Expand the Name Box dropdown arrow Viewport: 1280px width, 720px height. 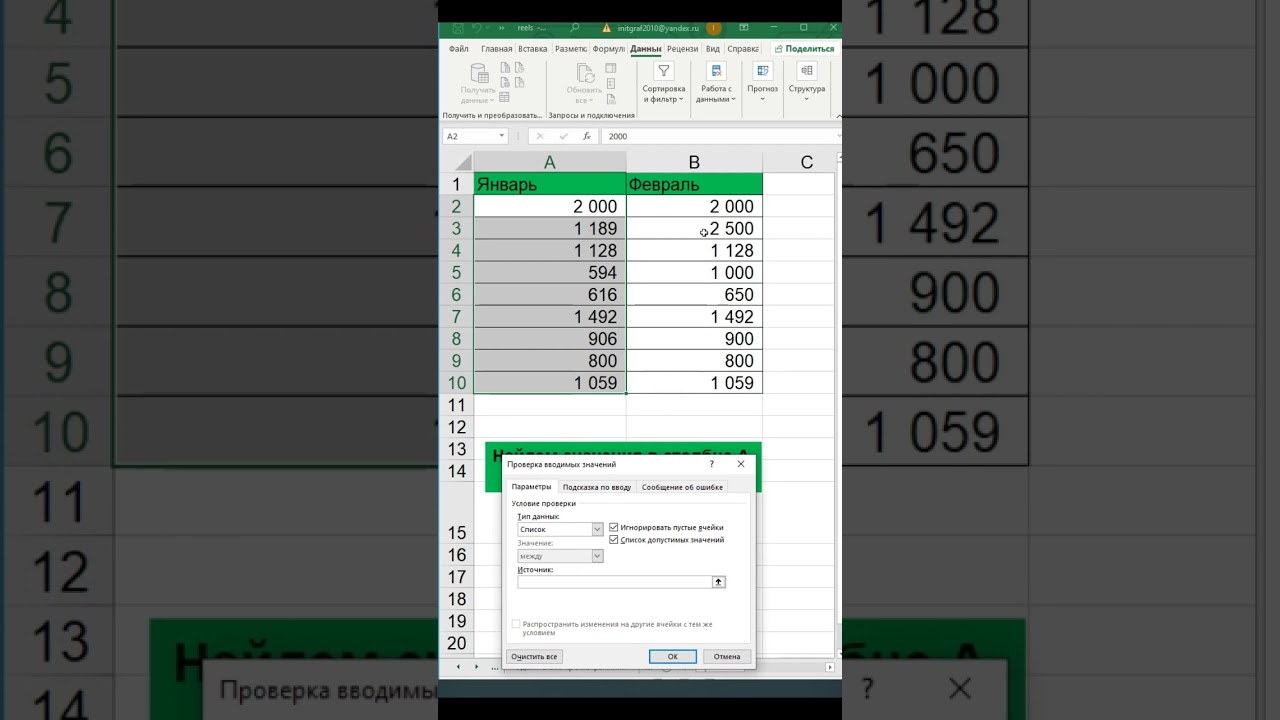[x=502, y=136]
